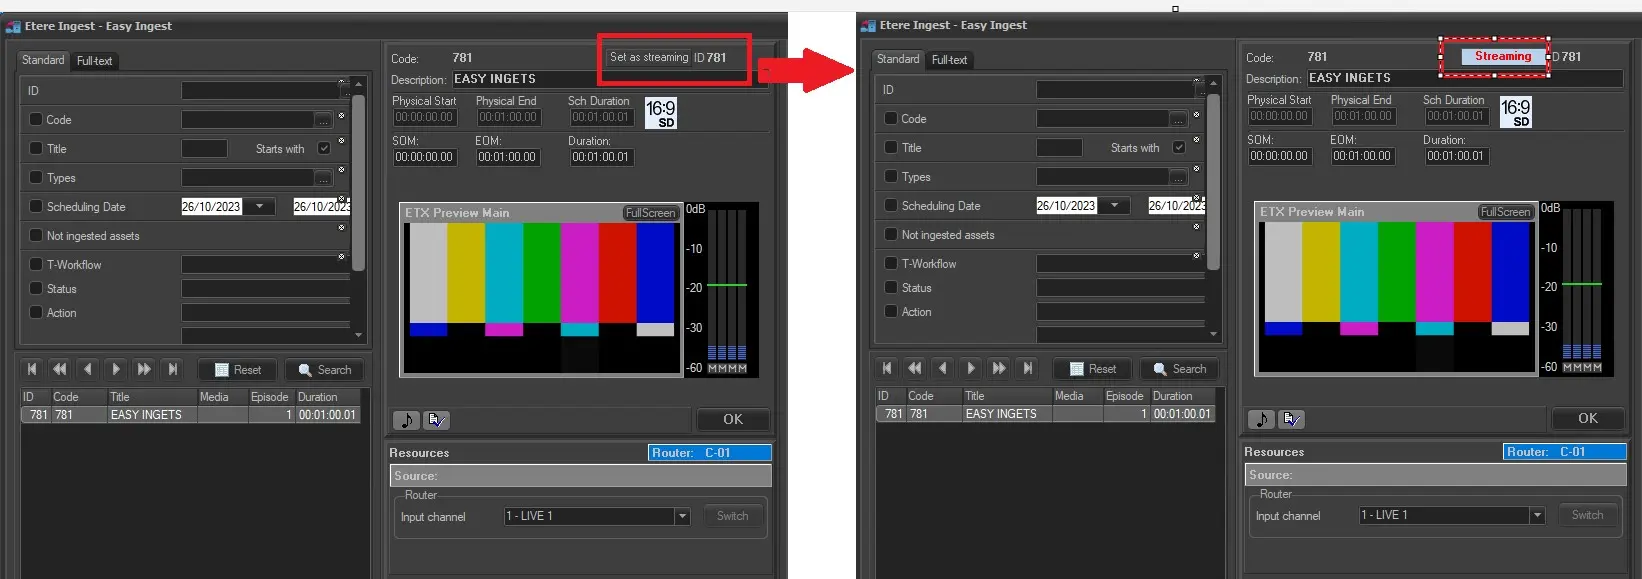
Task: Click fast-forward arrows icon in left window
Action: coord(144,370)
